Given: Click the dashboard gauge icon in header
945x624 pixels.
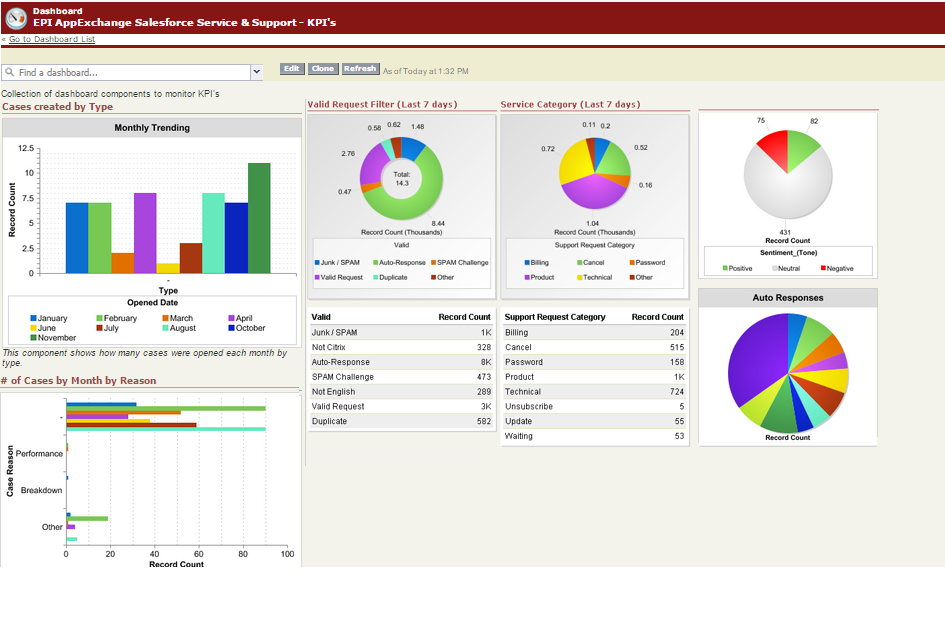Looking at the screenshot, I should [16, 18].
